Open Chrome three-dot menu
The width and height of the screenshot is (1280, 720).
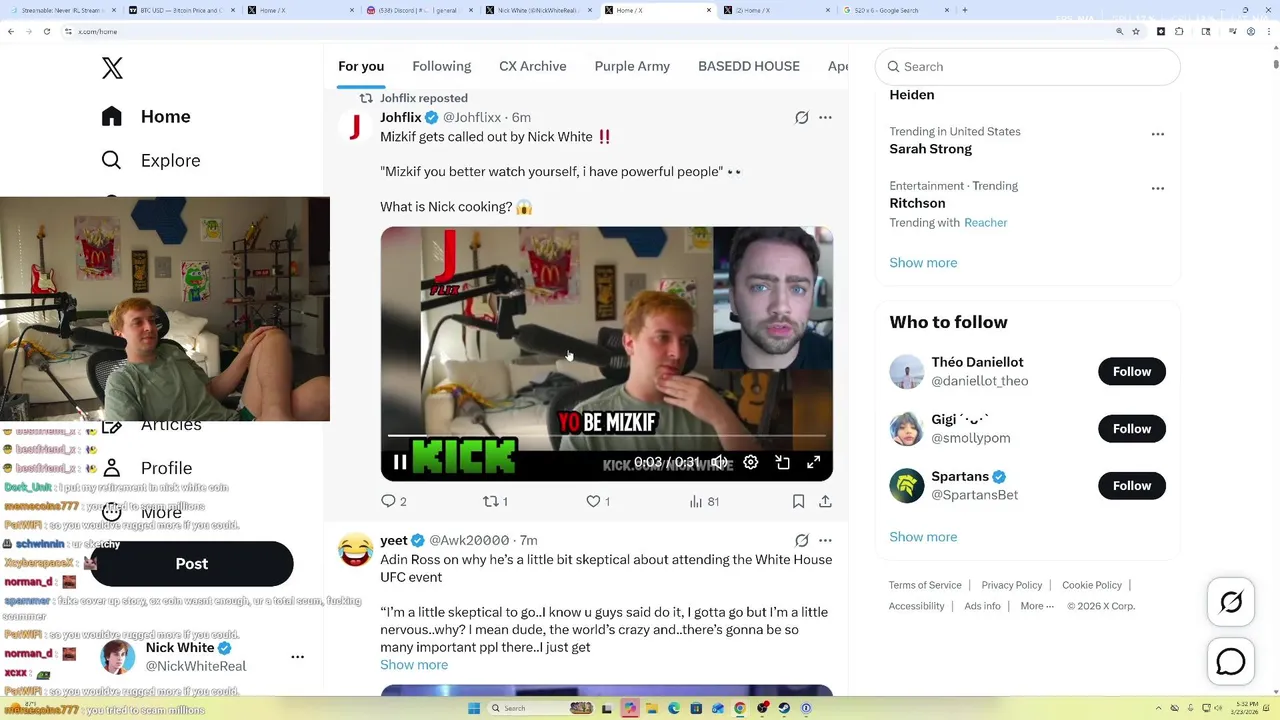[1270, 32]
